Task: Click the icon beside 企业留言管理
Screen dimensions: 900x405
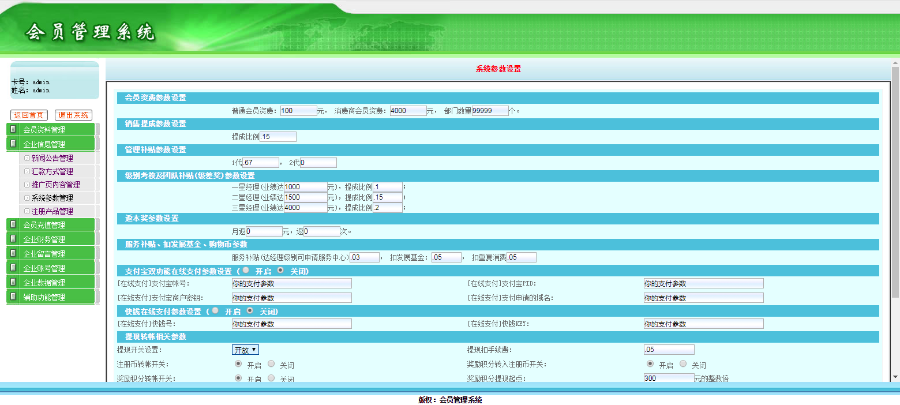Action: tap(13, 253)
